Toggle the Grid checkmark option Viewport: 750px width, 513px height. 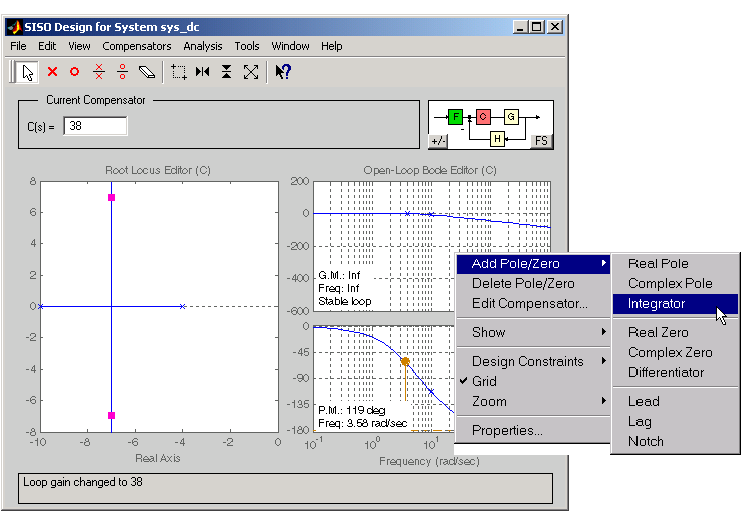click(533, 382)
